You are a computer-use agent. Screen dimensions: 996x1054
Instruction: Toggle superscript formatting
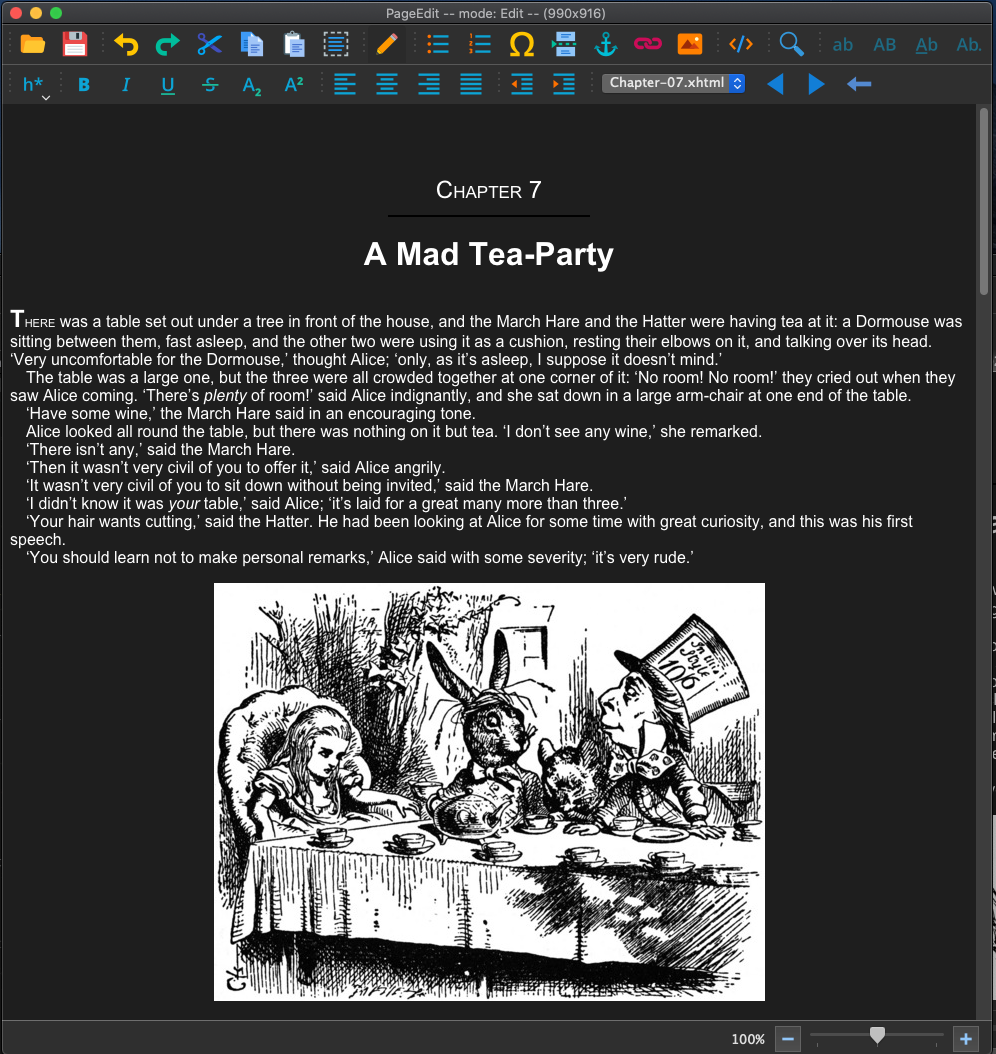pyautogui.click(x=294, y=84)
